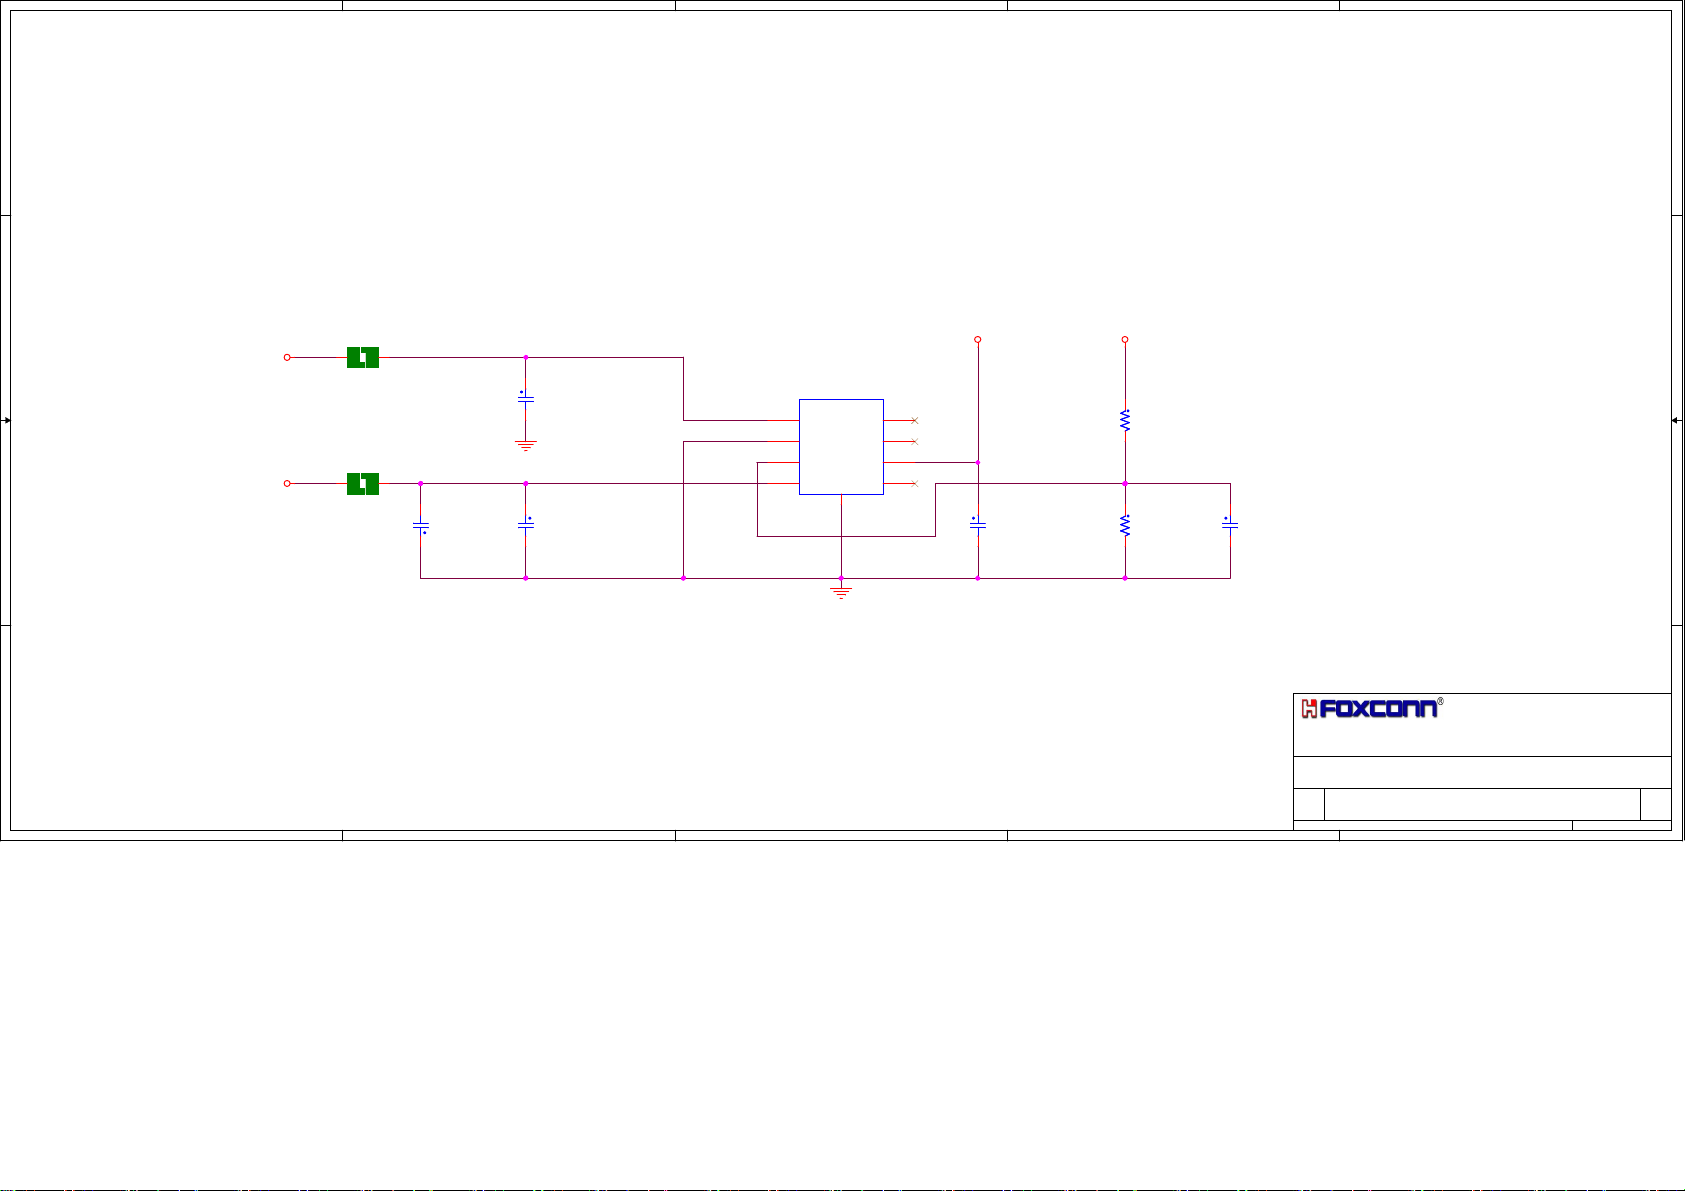
Task: Click the Foxconn logo in the title block
Action: click(x=1370, y=708)
